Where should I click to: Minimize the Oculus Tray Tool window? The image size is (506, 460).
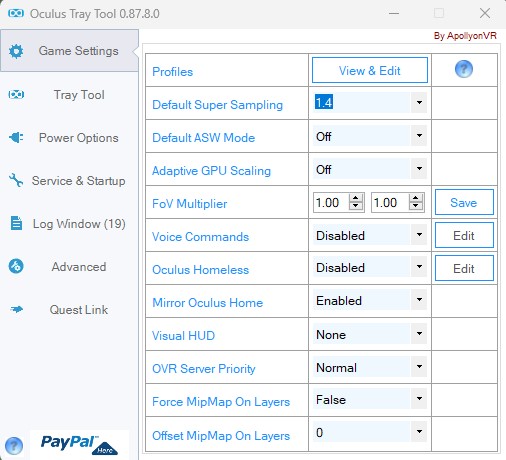tap(394, 14)
